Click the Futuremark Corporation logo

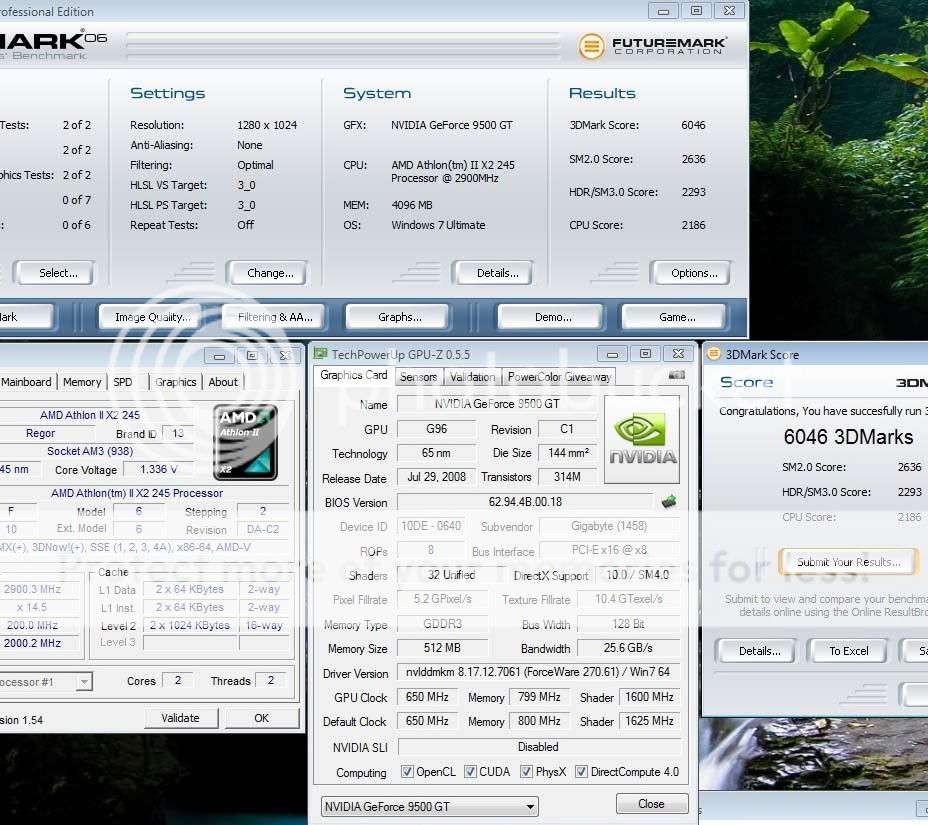point(652,46)
